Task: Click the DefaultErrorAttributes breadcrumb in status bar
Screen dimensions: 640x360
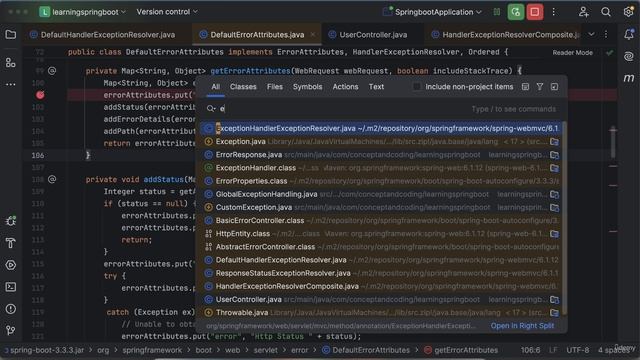Action: click(366, 350)
